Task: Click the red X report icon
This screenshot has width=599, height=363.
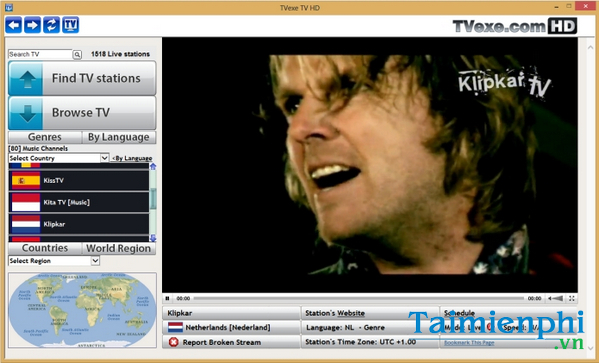Action: 173,342
